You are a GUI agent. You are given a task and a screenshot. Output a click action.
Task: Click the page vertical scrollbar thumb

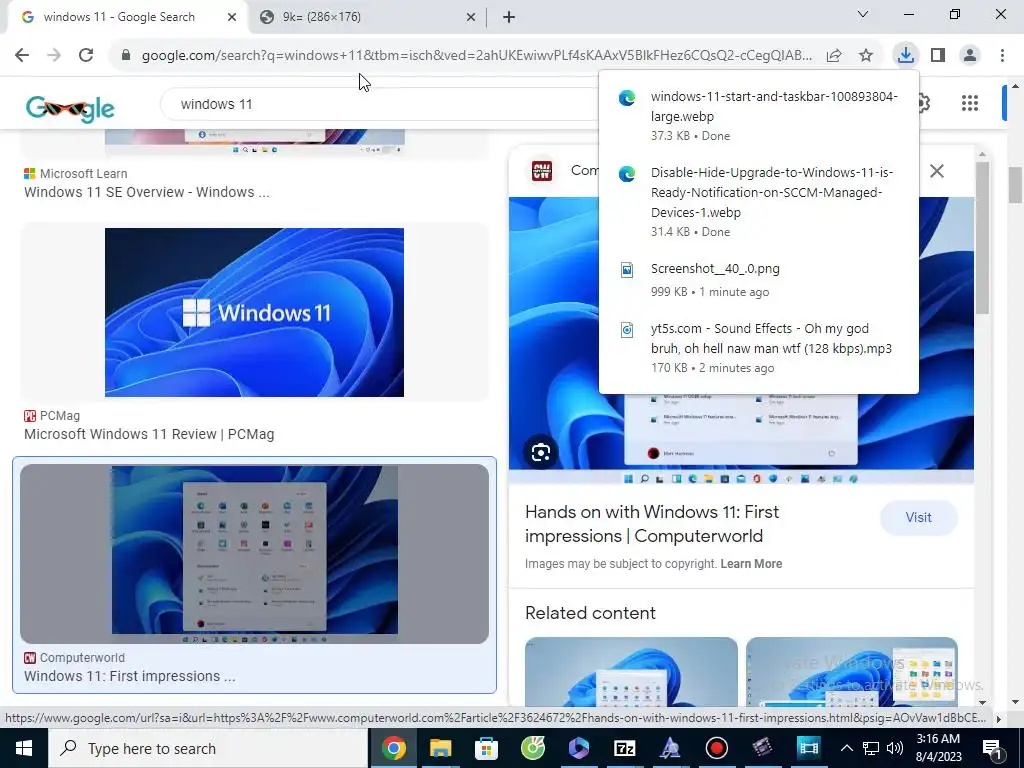(x=1014, y=185)
